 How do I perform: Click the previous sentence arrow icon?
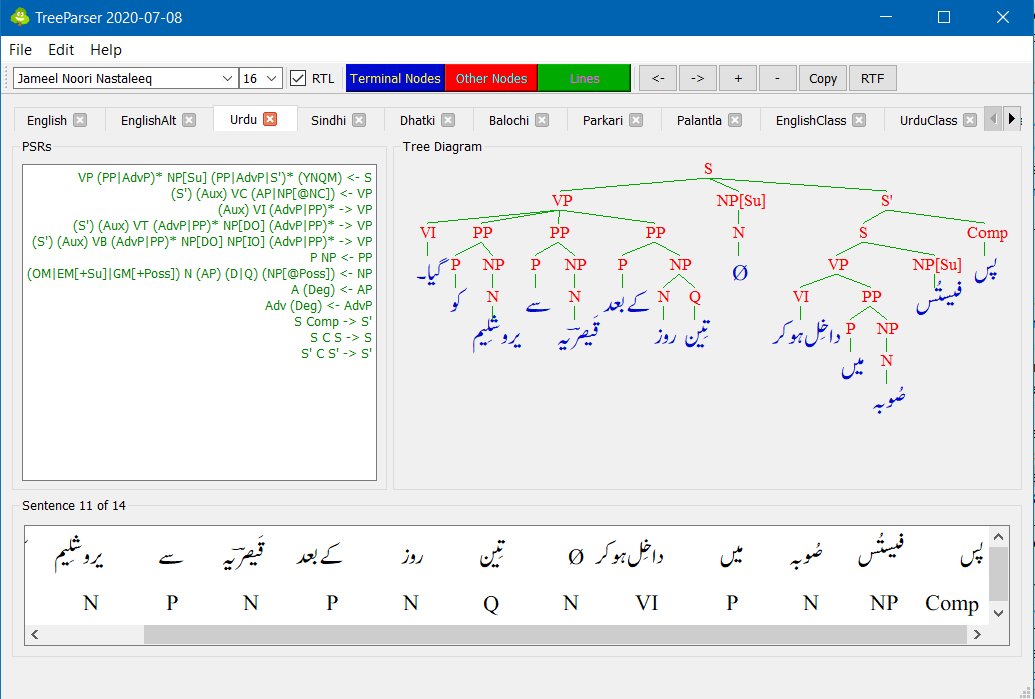[657, 77]
